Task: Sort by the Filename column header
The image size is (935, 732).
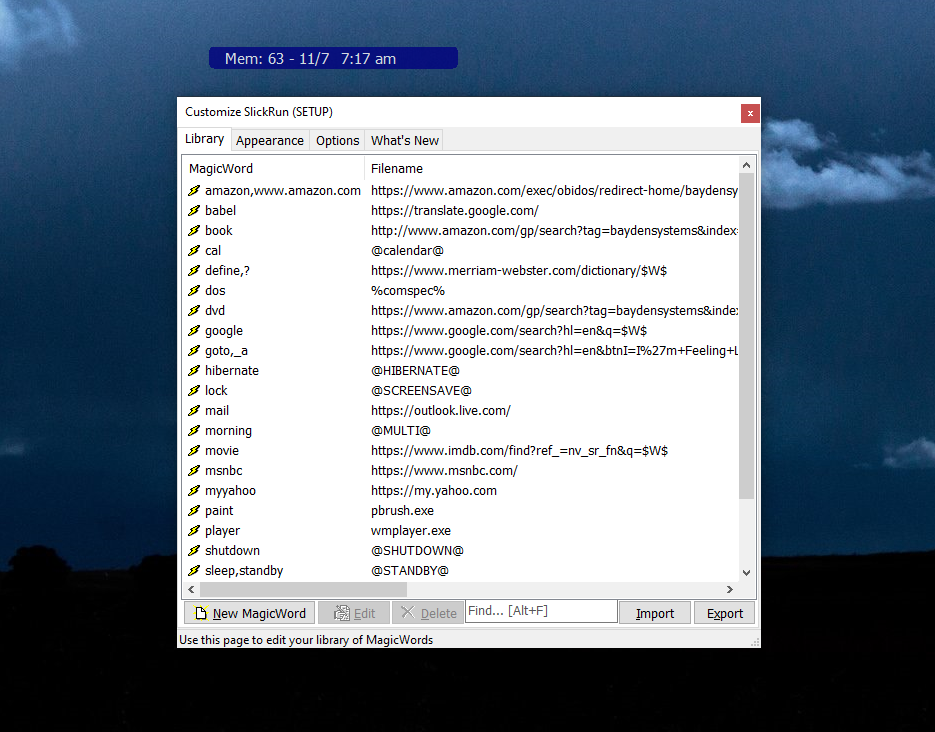Action: tap(552, 169)
